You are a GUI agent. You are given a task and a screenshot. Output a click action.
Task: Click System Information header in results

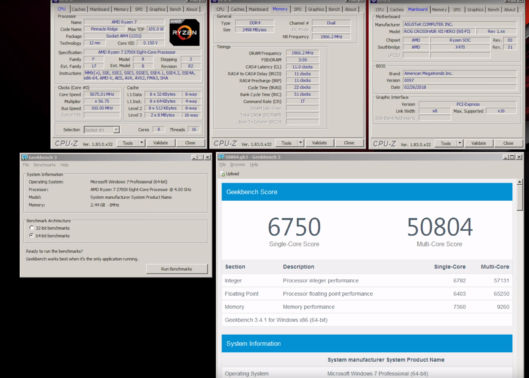pyautogui.click(x=367, y=344)
